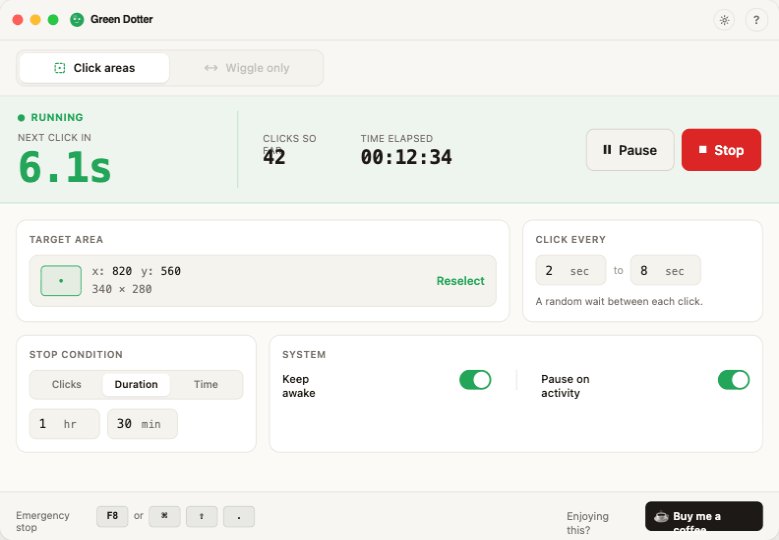
Task: Select the Clicks stop condition
Action: (x=67, y=385)
